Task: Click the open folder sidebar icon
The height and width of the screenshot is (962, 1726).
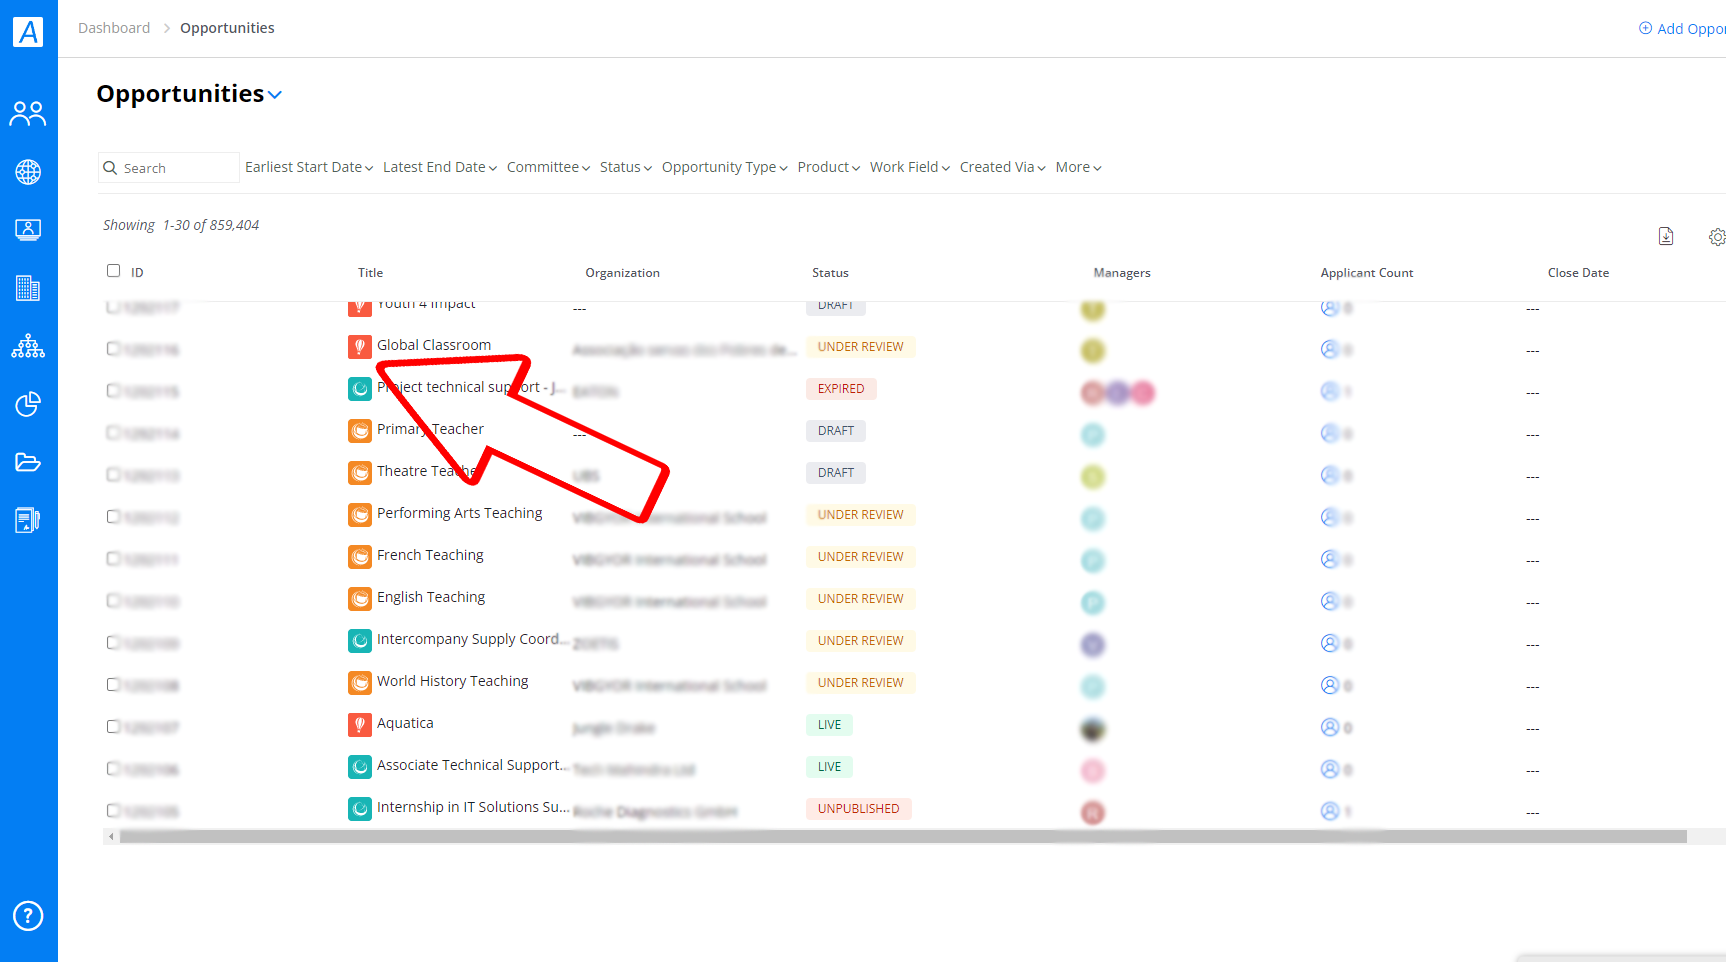Action: click(x=28, y=462)
